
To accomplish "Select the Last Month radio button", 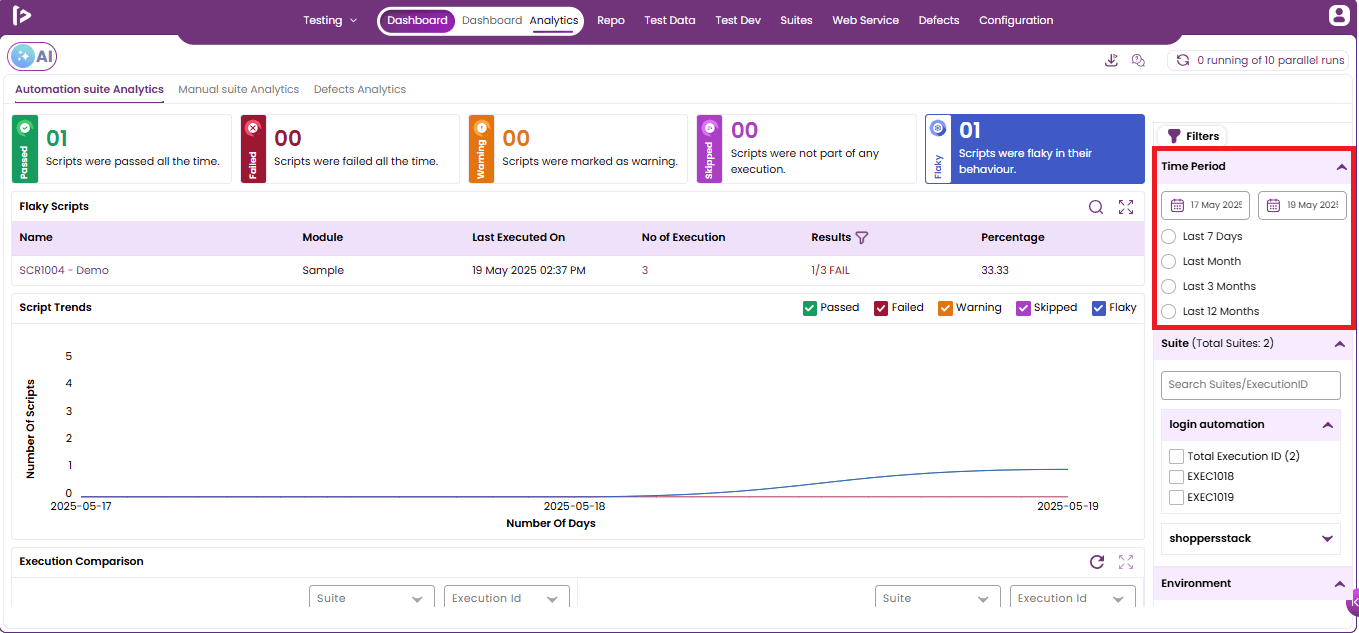I will 1169,261.
